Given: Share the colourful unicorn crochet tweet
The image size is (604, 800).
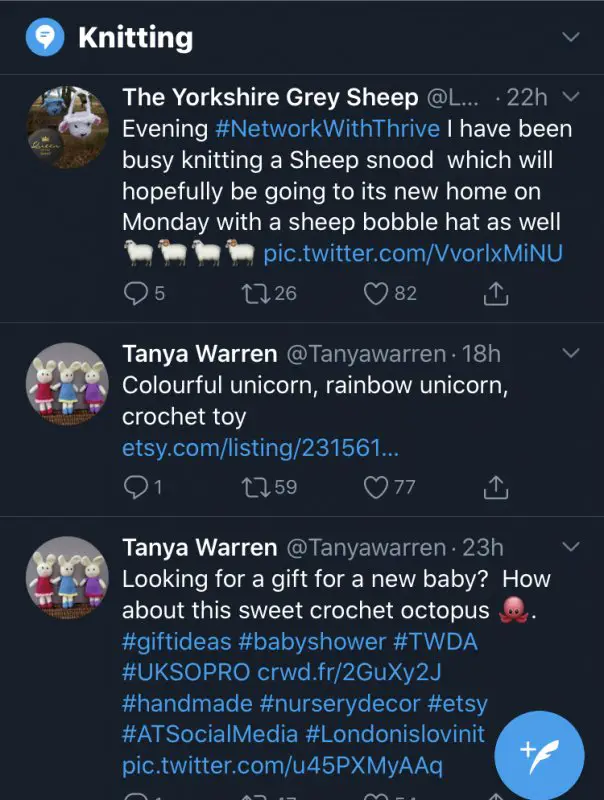Looking at the screenshot, I should tap(496, 487).
